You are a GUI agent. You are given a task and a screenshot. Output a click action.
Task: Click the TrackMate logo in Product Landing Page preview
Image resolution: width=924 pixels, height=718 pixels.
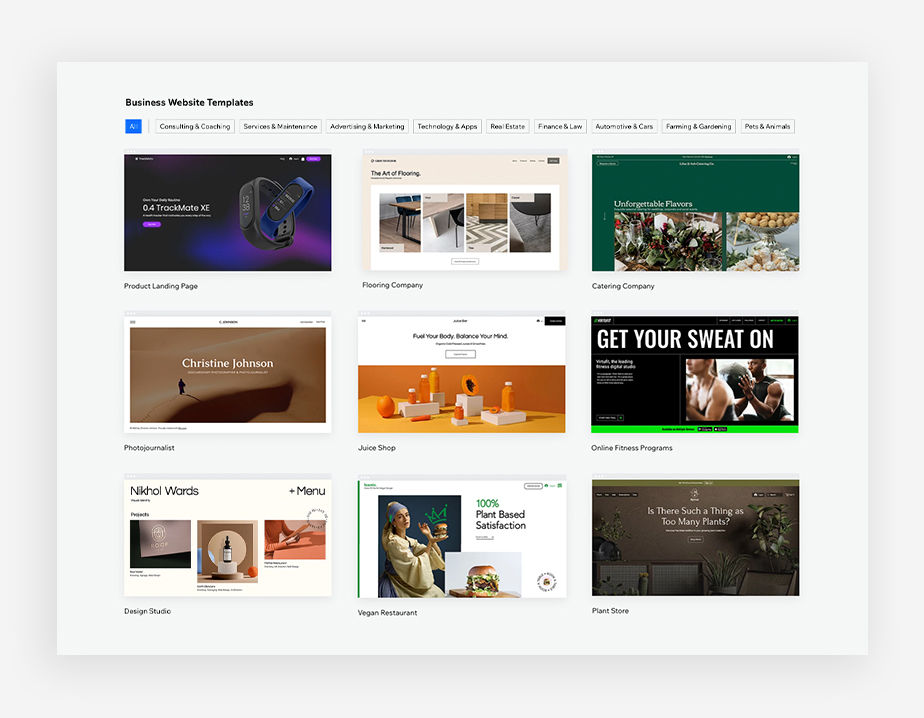pyautogui.click(x=144, y=158)
